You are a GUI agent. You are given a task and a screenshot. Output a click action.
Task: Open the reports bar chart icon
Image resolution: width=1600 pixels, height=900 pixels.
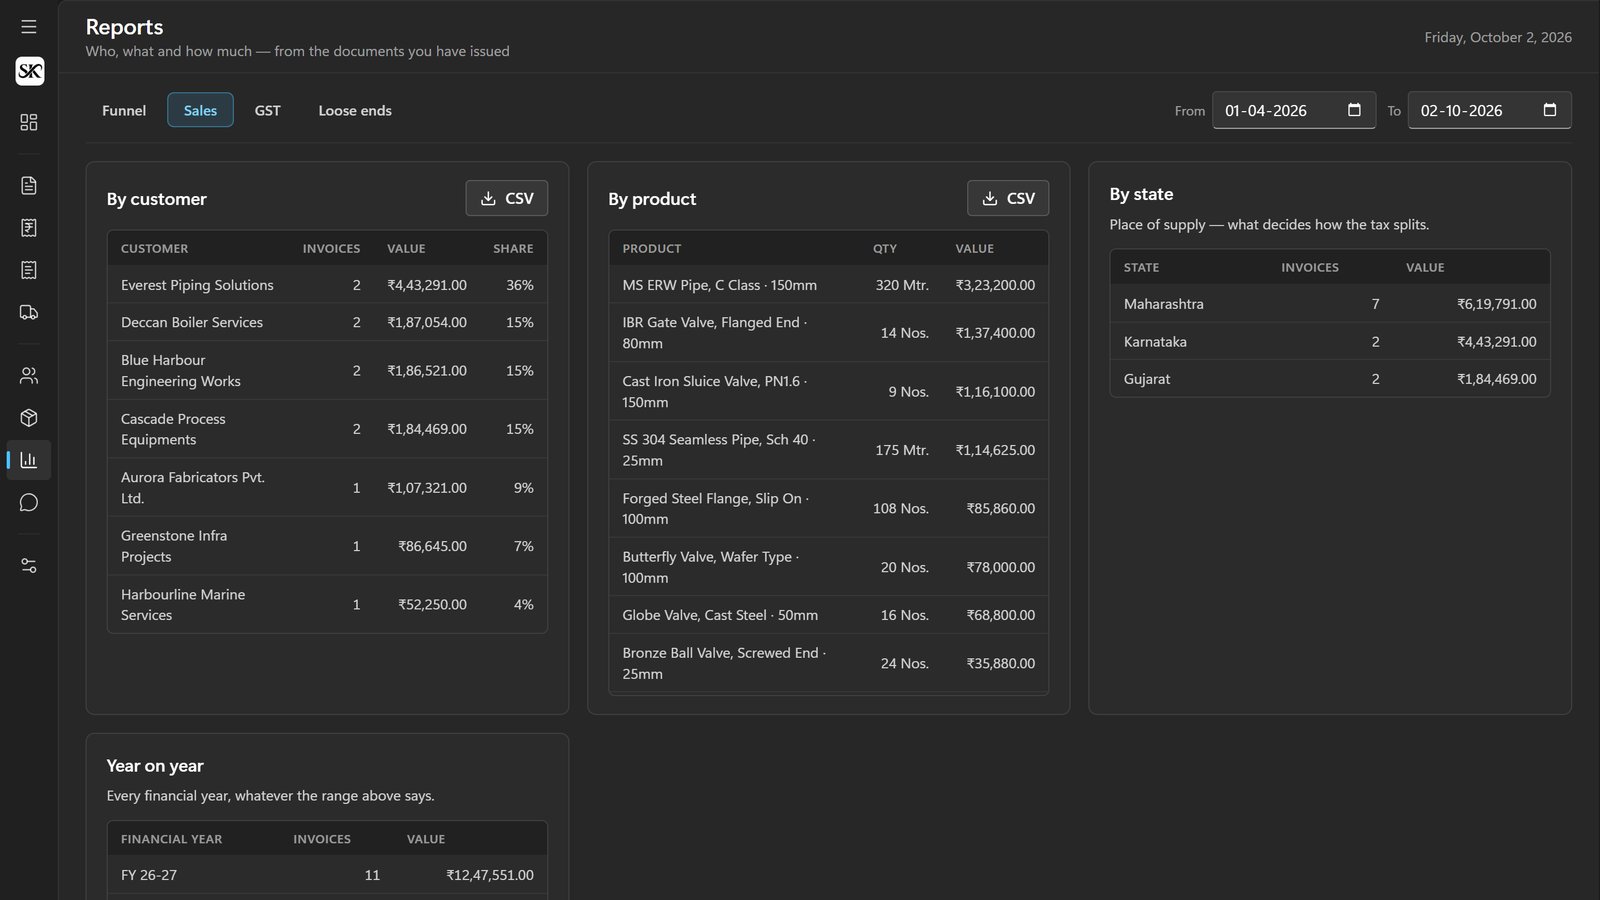(29, 460)
